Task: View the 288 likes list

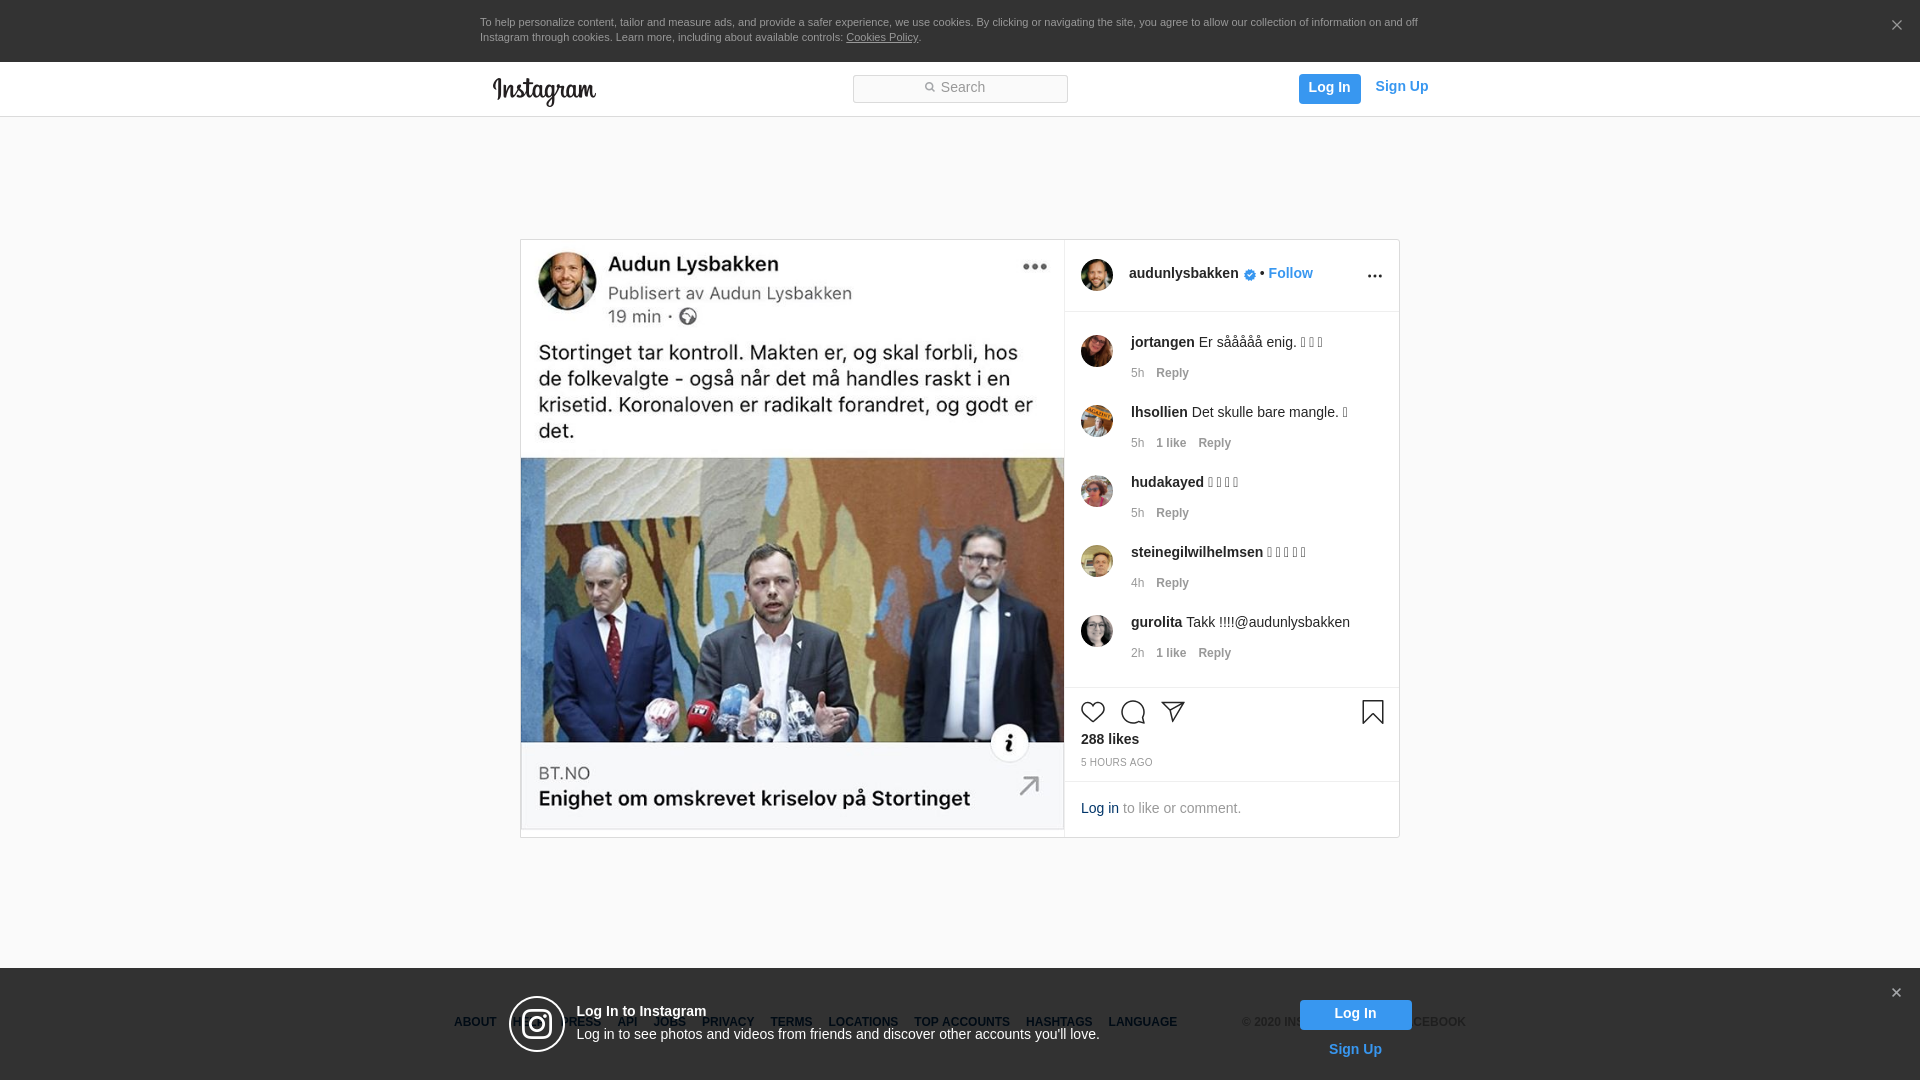Action: pos(1110,740)
